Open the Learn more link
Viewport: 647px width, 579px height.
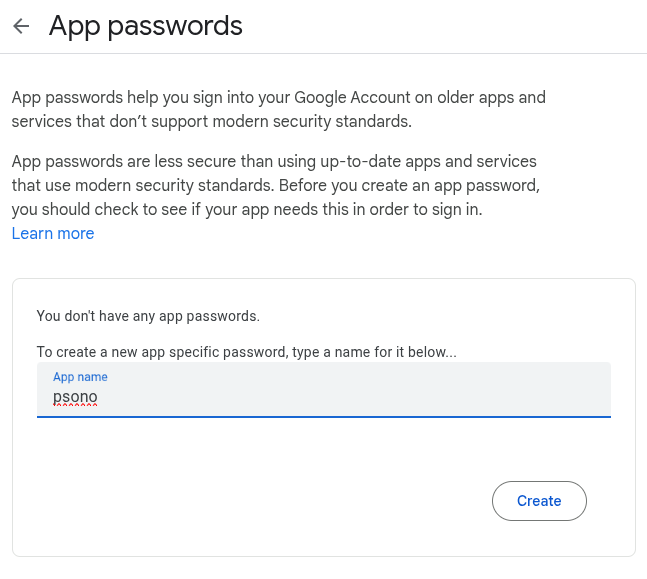click(x=53, y=234)
